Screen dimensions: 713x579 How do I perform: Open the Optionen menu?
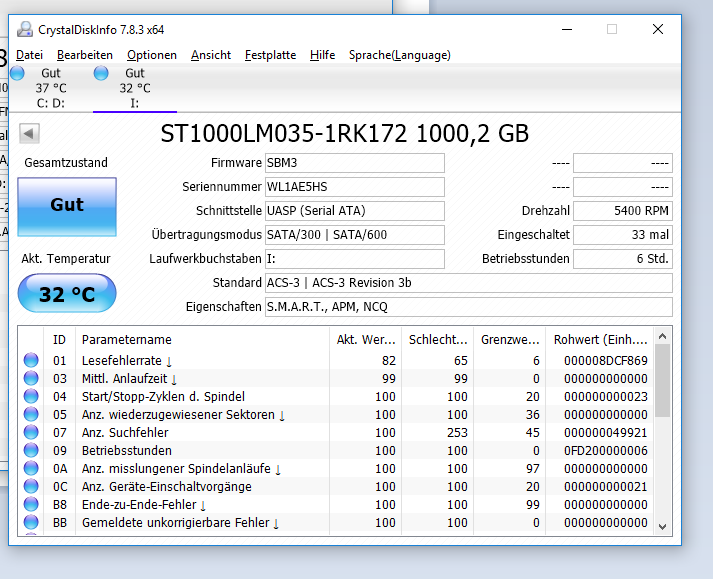[152, 55]
